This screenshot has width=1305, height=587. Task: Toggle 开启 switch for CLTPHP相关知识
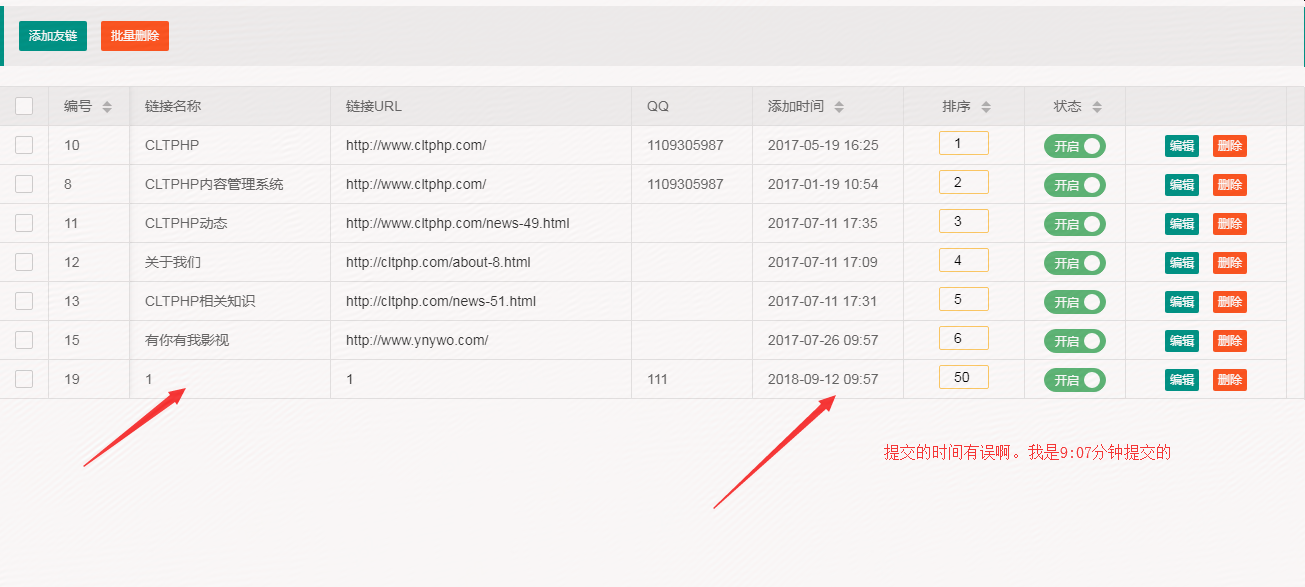pos(1075,302)
